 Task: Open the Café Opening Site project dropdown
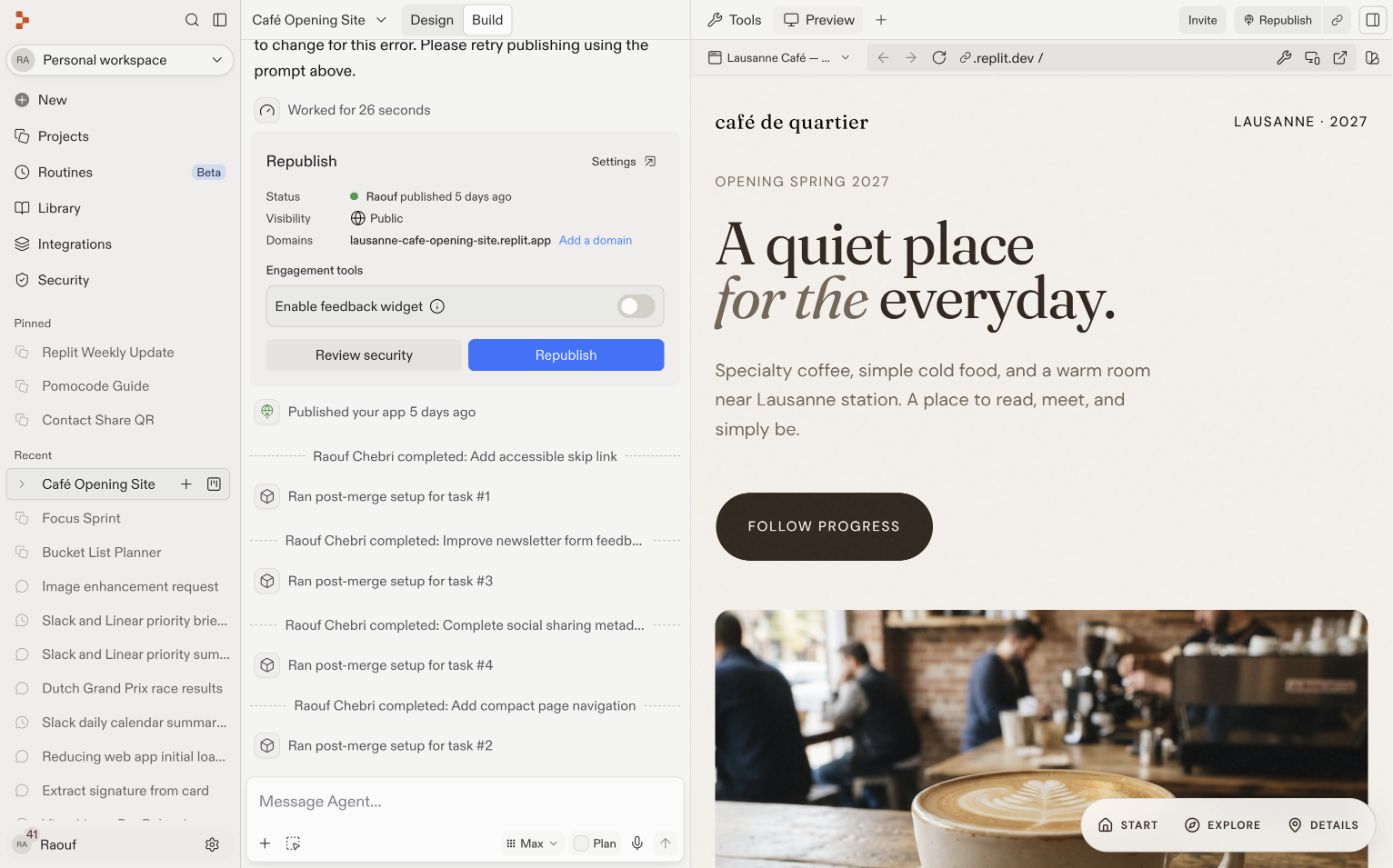coord(319,20)
